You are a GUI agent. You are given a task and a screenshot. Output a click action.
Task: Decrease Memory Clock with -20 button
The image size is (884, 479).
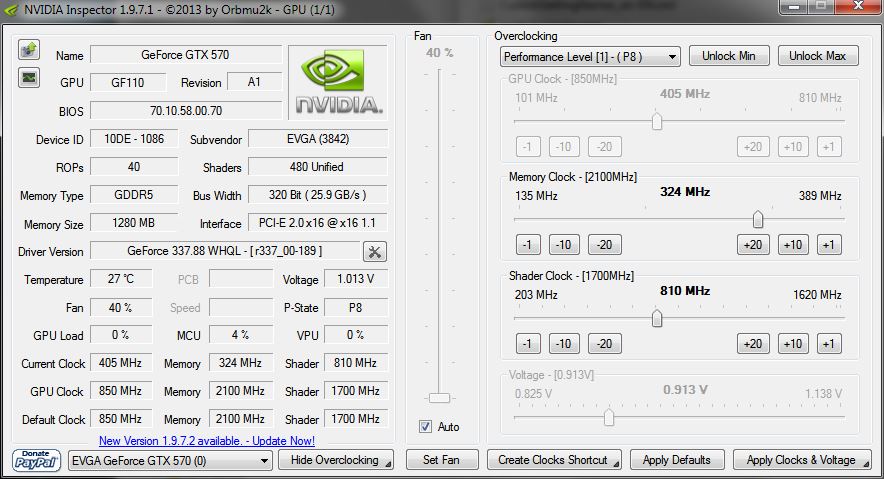click(604, 245)
